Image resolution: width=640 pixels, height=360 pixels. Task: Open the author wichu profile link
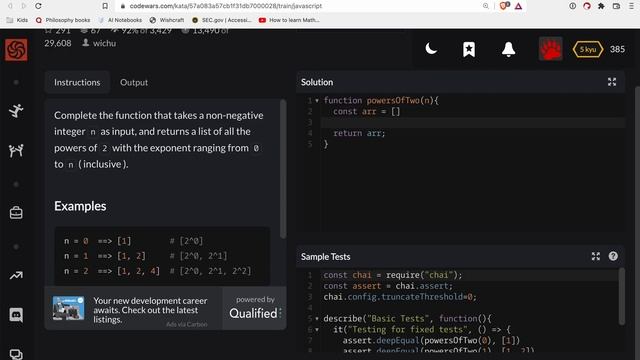point(99,43)
